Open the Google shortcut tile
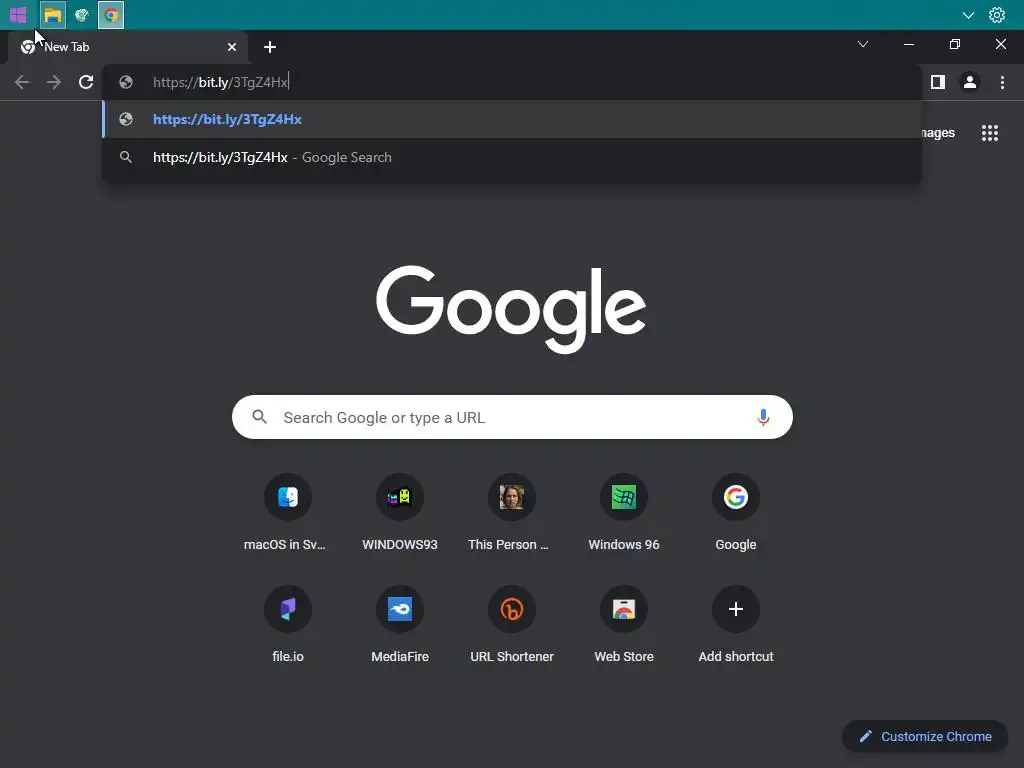 735,513
